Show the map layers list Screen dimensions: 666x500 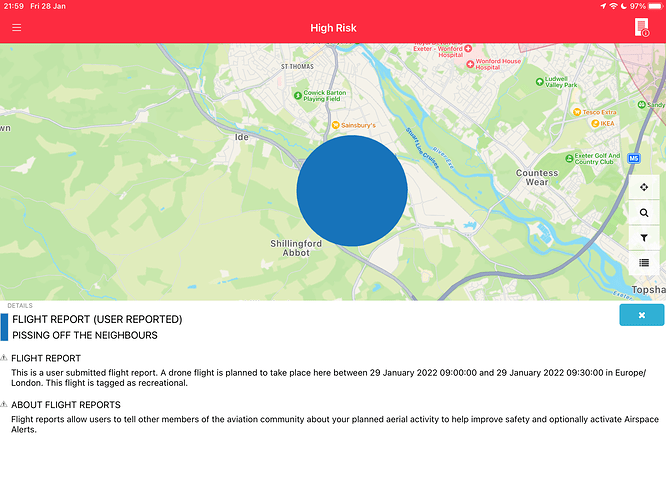(x=644, y=263)
